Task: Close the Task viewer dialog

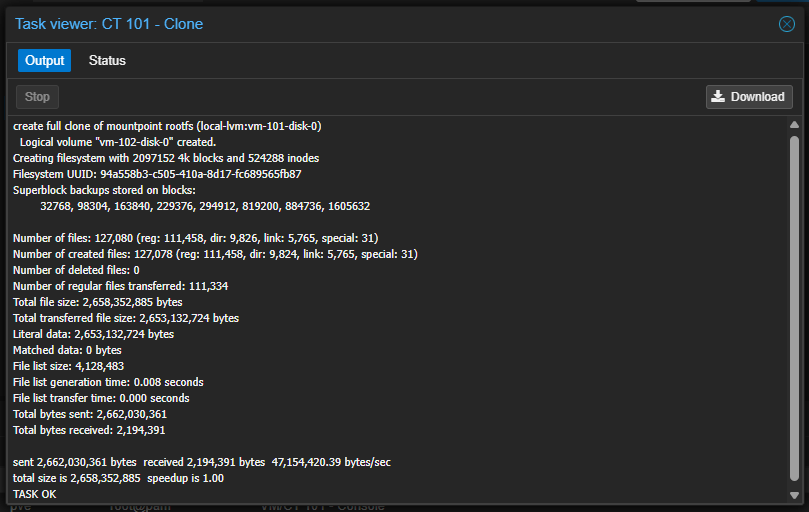Action: pyautogui.click(x=786, y=24)
